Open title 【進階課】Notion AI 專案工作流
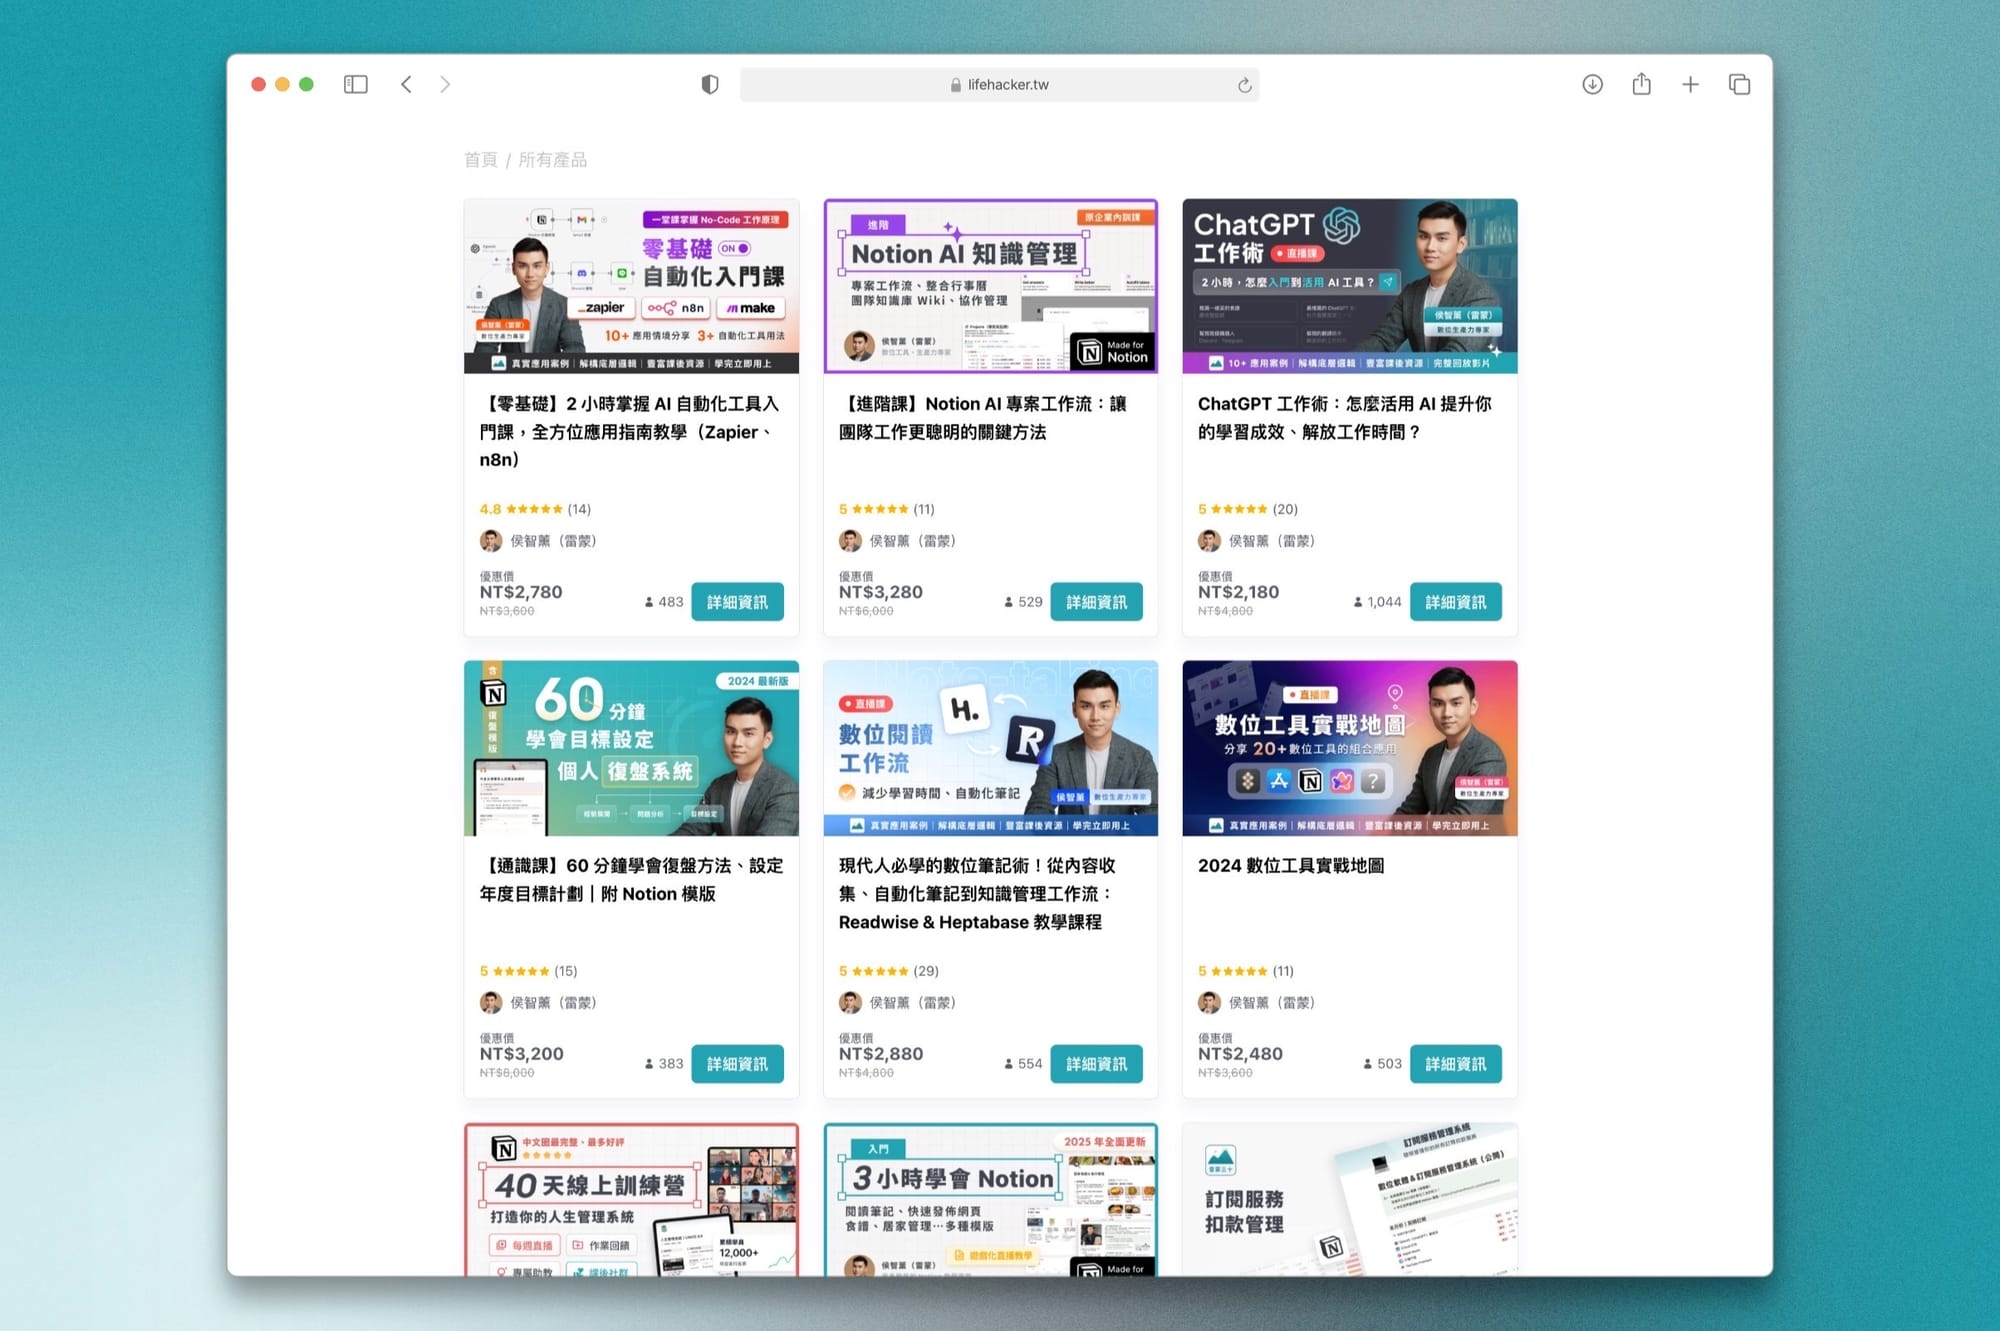2000x1331 pixels. tap(984, 418)
